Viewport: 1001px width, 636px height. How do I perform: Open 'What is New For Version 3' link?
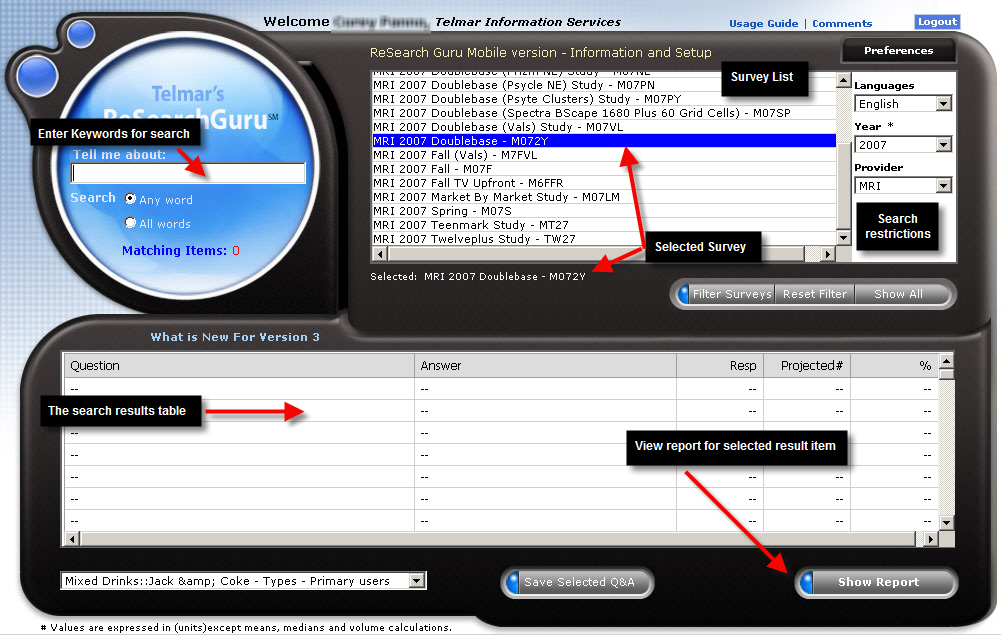[235, 337]
